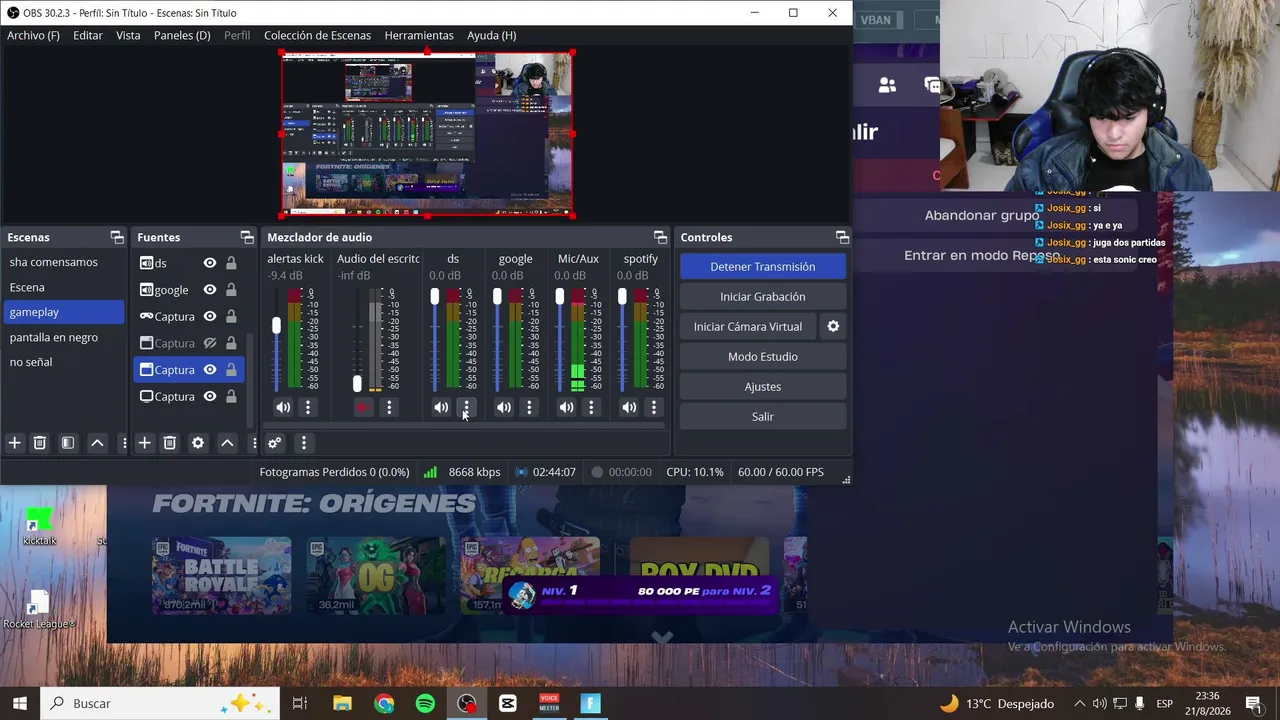
Task: Open properties gear for the selected source
Action: pyautogui.click(x=198, y=443)
